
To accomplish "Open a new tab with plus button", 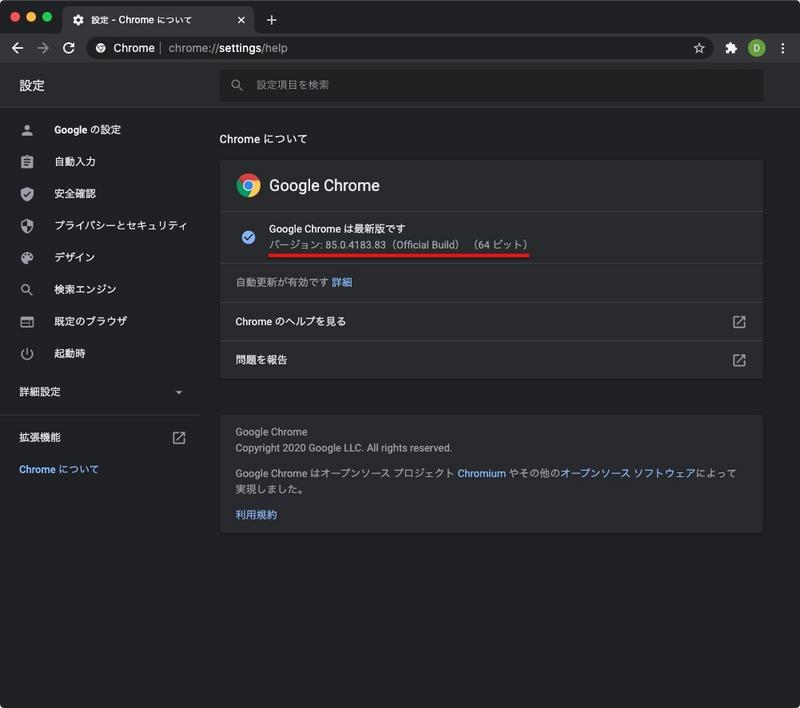I will click(271, 20).
